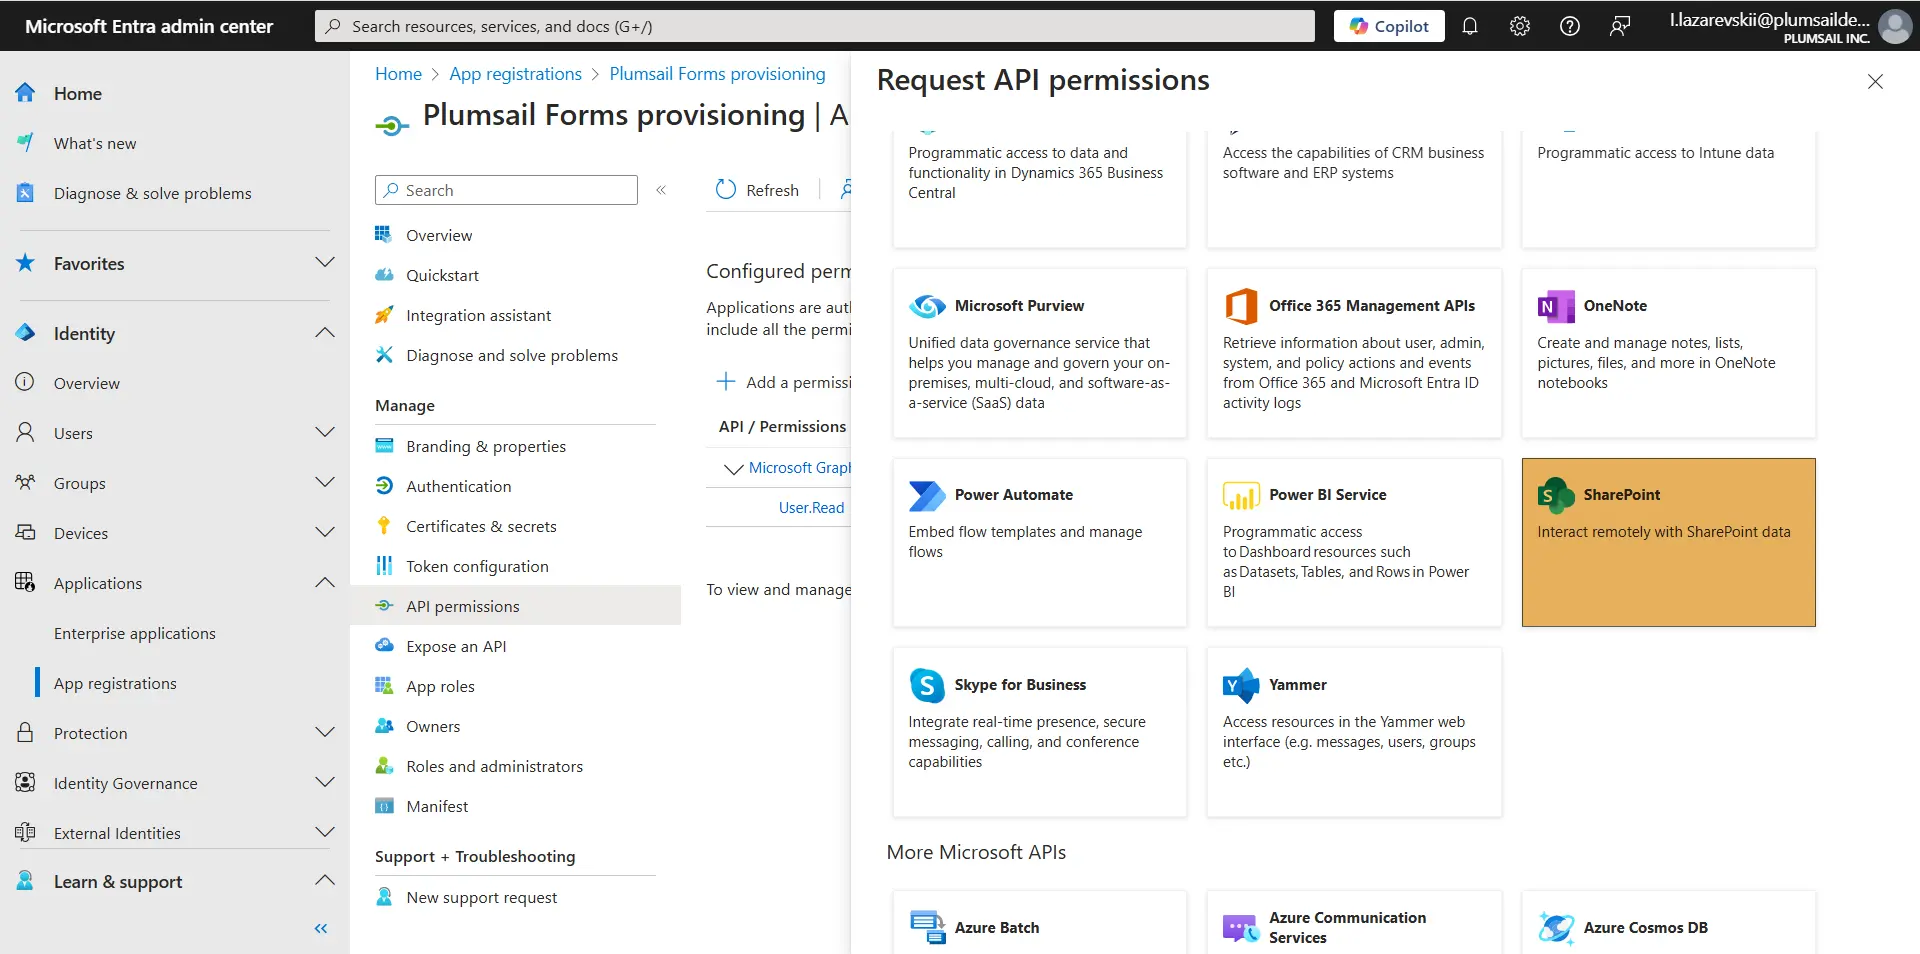The width and height of the screenshot is (1920, 954).
Task: Click the Certificates & secrets key icon
Action: point(384,526)
